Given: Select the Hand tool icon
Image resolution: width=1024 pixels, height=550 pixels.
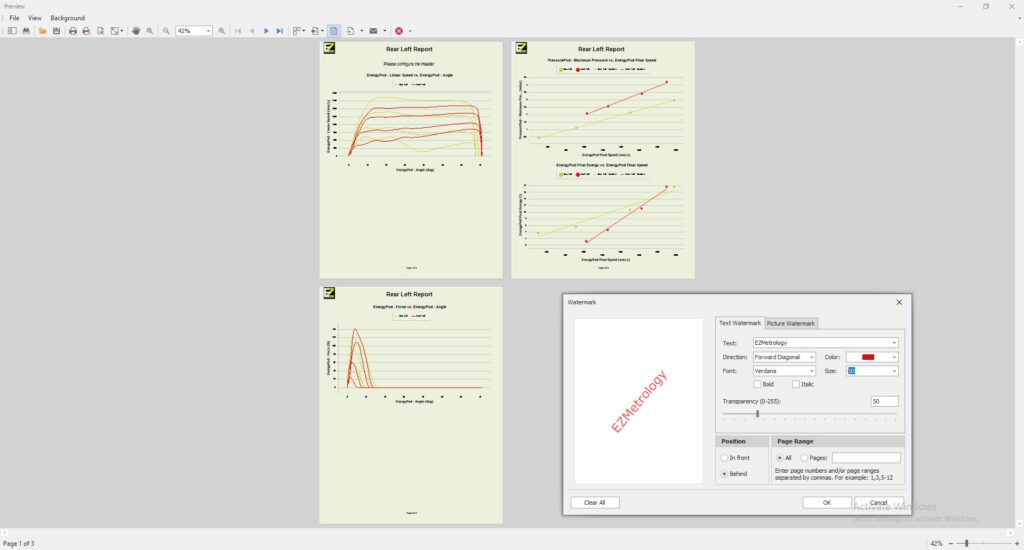Looking at the screenshot, I should pyautogui.click(x=136, y=31).
